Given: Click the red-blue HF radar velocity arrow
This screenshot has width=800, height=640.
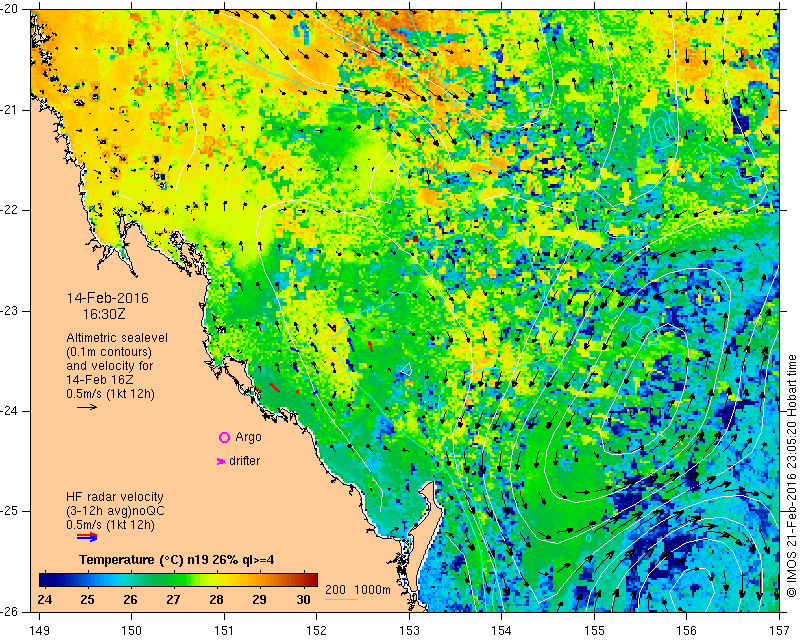Looking at the screenshot, I should (x=87, y=537).
